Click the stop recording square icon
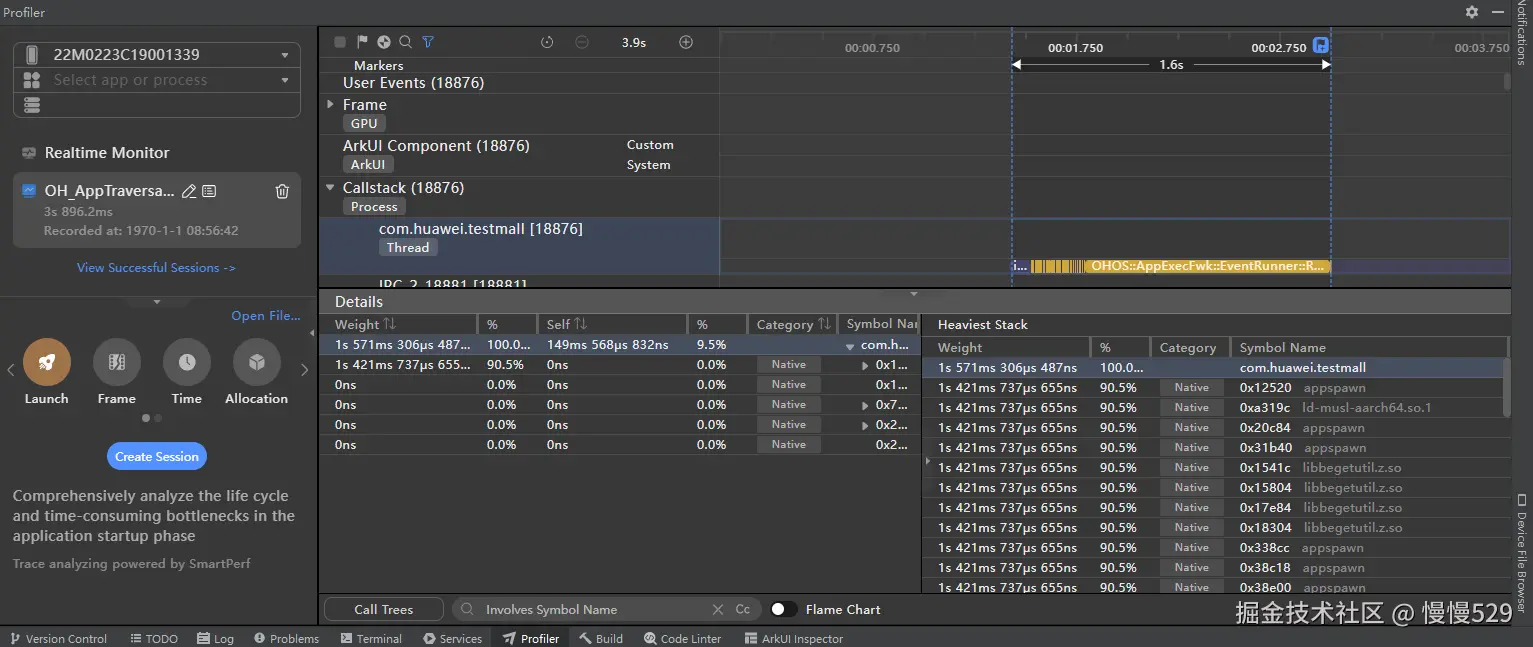 point(340,42)
